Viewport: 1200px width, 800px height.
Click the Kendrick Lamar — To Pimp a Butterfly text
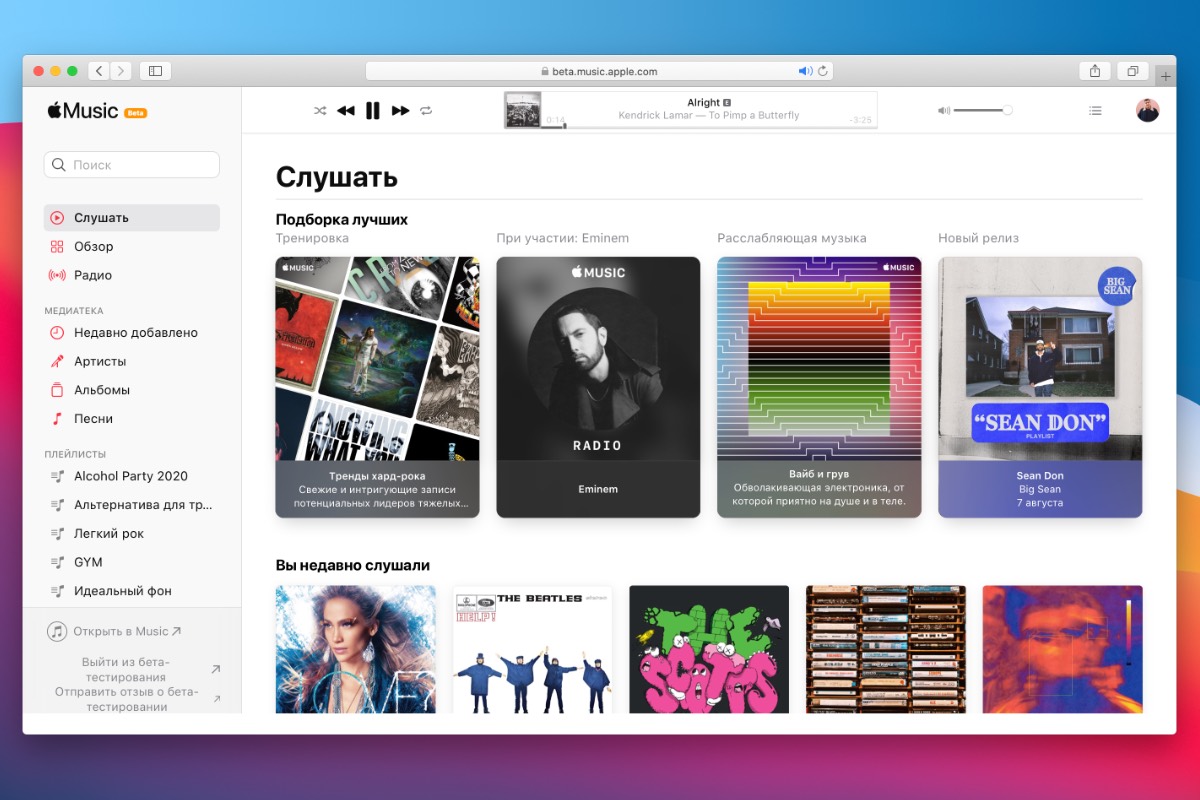pyautogui.click(x=709, y=116)
